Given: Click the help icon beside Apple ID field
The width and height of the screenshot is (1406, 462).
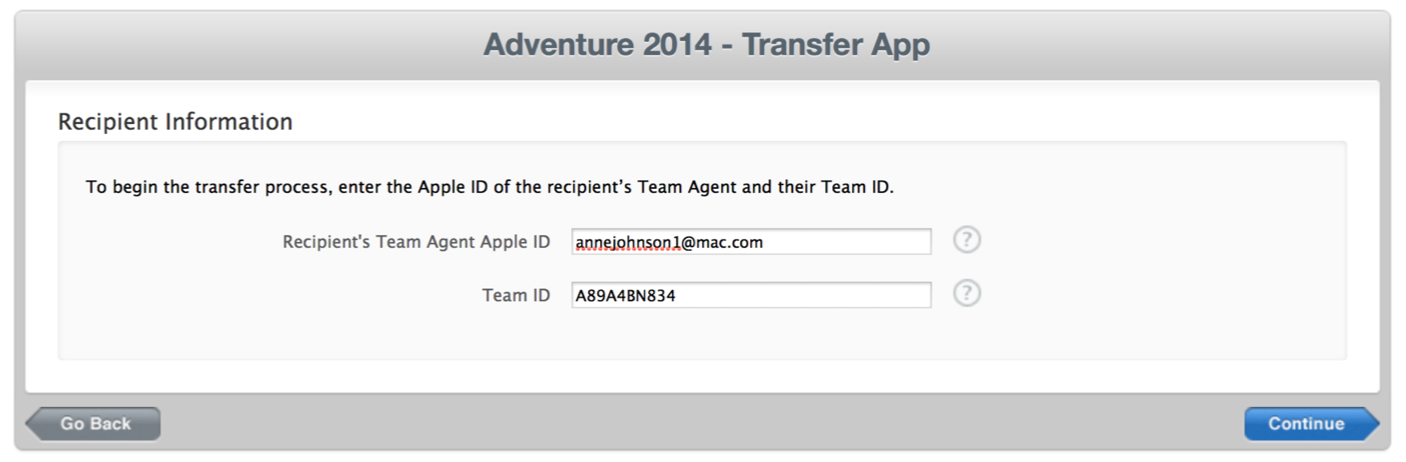Looking at the screenshot, I should (966, 241).
